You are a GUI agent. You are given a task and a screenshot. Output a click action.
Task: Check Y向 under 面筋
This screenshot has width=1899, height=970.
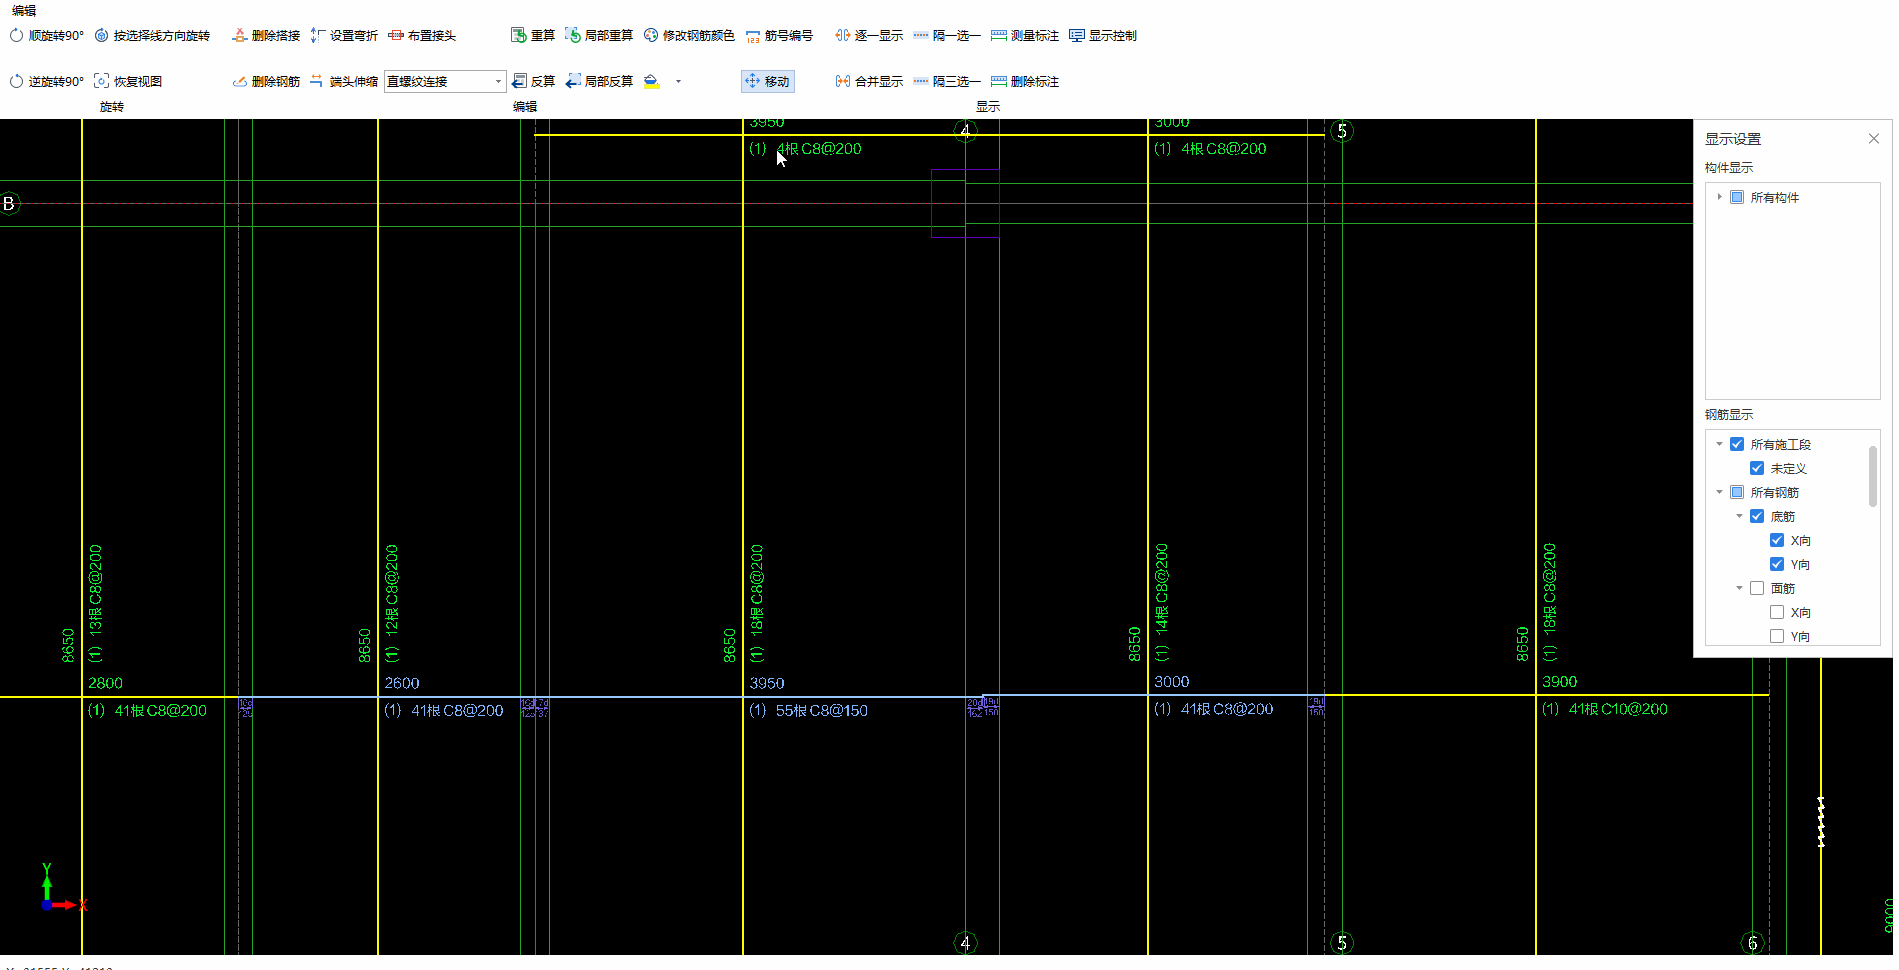click(x=1777, y=637)
